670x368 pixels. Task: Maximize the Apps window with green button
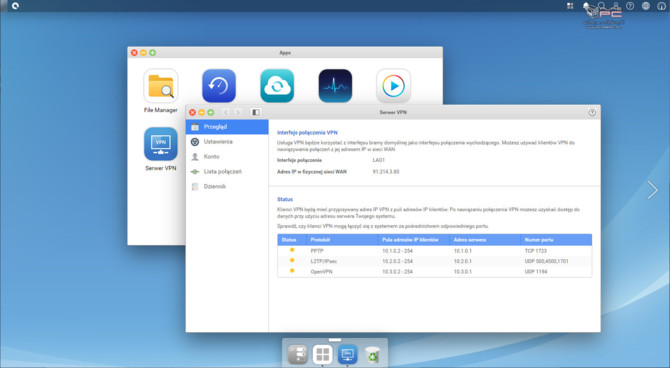pyautogui.click(x=153, y=53)
